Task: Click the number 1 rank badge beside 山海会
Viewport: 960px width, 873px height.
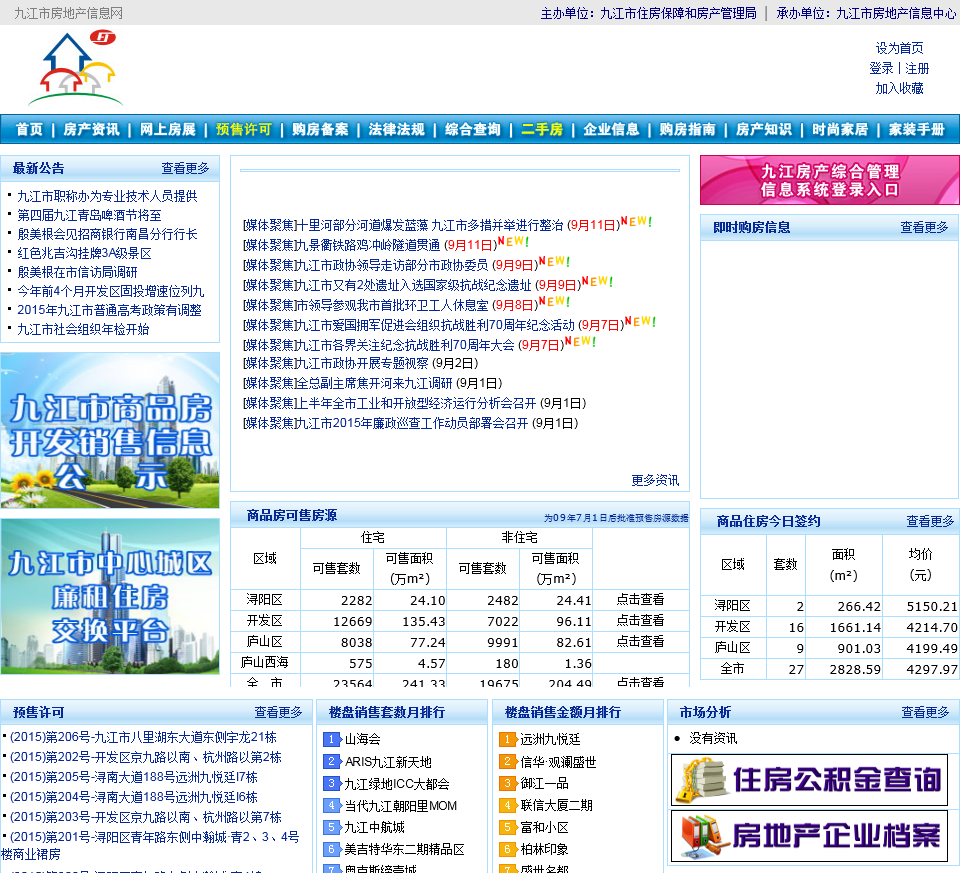Action: pyautogui.click(x=331, y=740)
